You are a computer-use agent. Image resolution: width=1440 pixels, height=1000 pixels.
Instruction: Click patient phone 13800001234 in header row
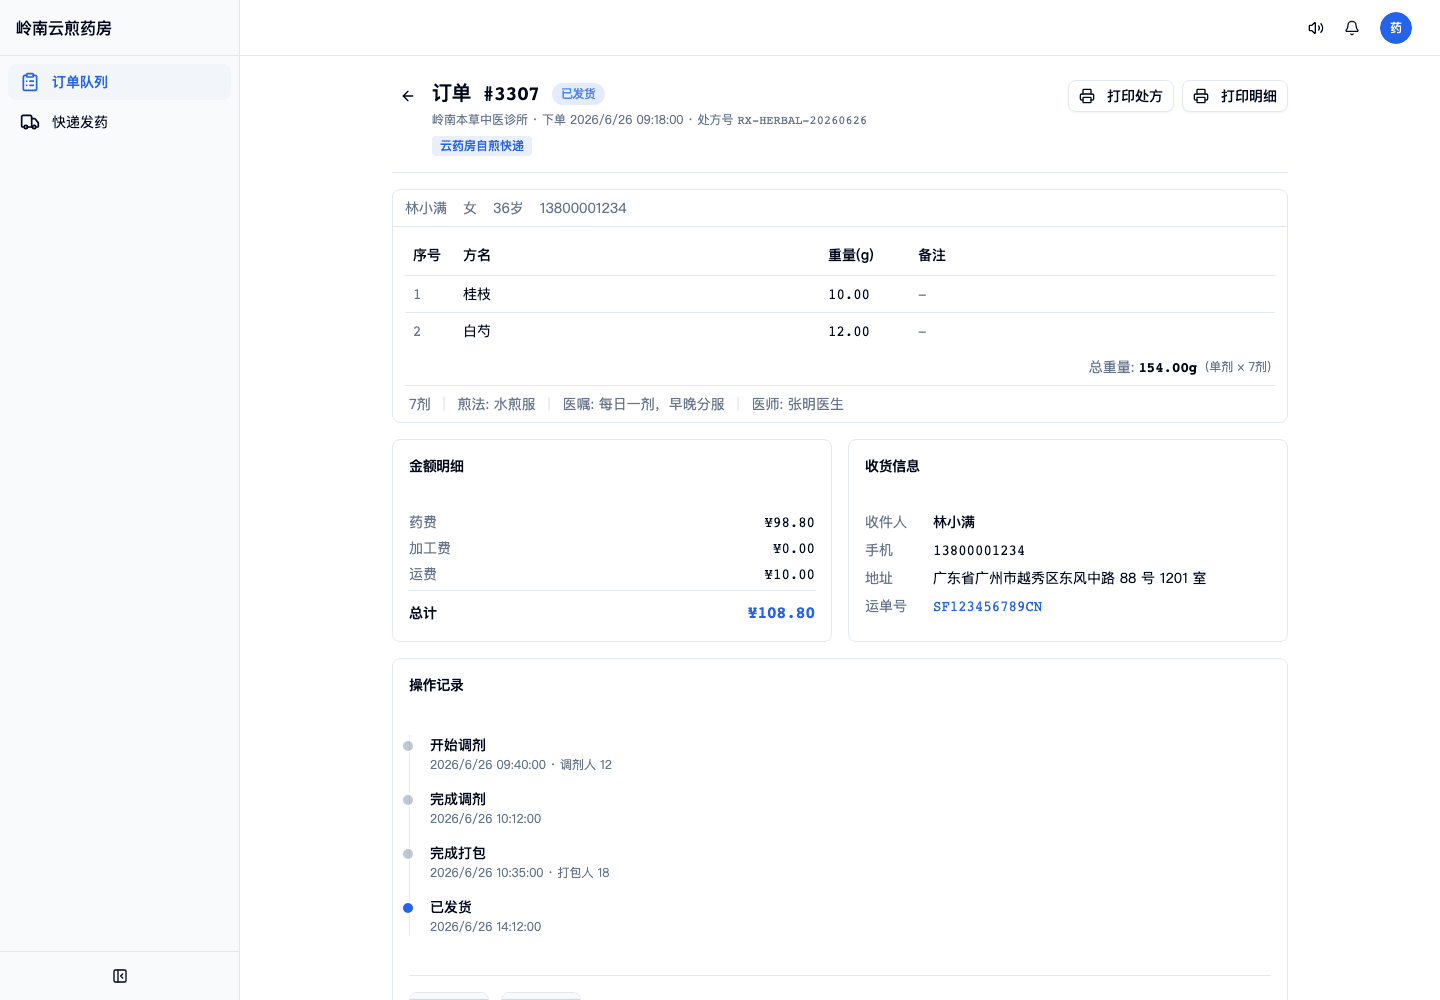(583, 208)
